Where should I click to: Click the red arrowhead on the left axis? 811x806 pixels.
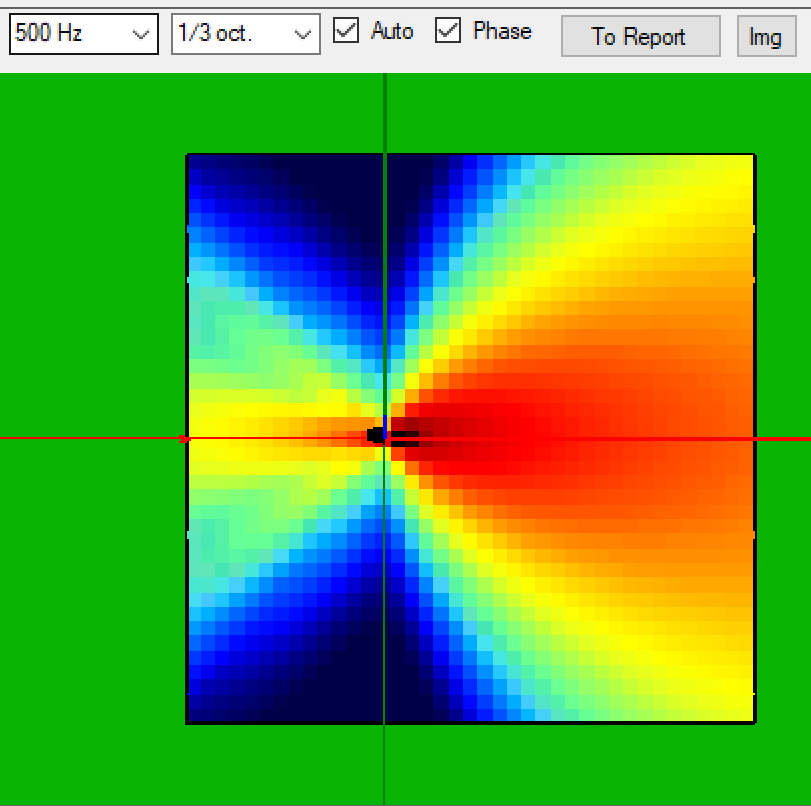184,438
